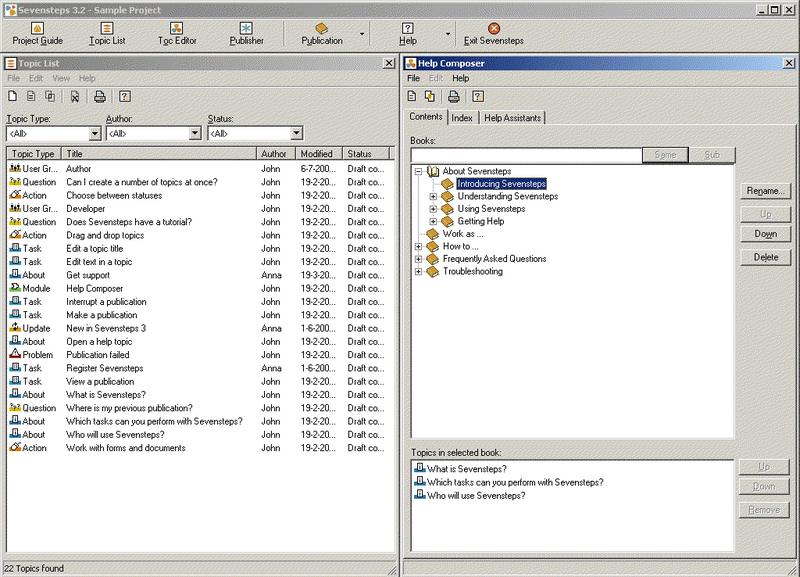This screenshot has height=577, width=800.
Task: Open the Topic Type filter dropdown
Action: pyautogui.click(x=95, y=134)
